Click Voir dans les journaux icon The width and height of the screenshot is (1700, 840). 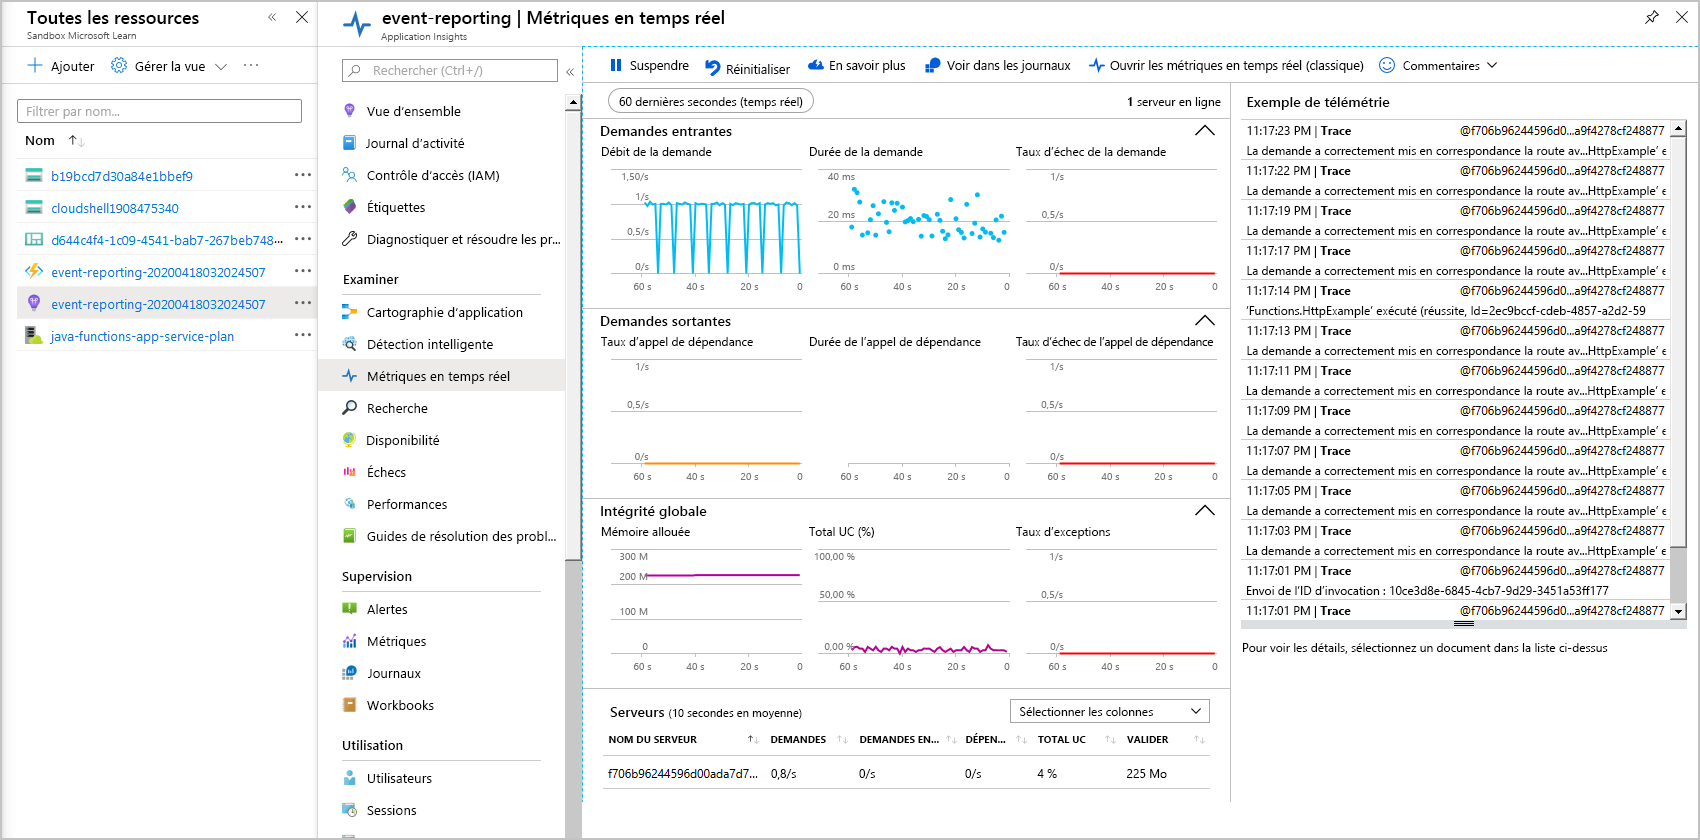click(932, 65)
